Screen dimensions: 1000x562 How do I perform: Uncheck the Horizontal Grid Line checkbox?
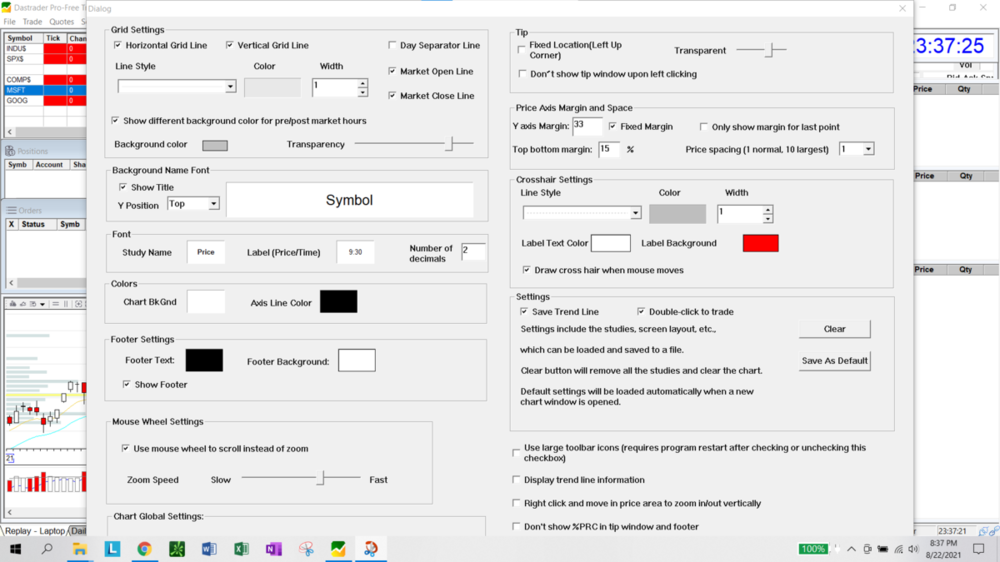[x=118, y=45]
